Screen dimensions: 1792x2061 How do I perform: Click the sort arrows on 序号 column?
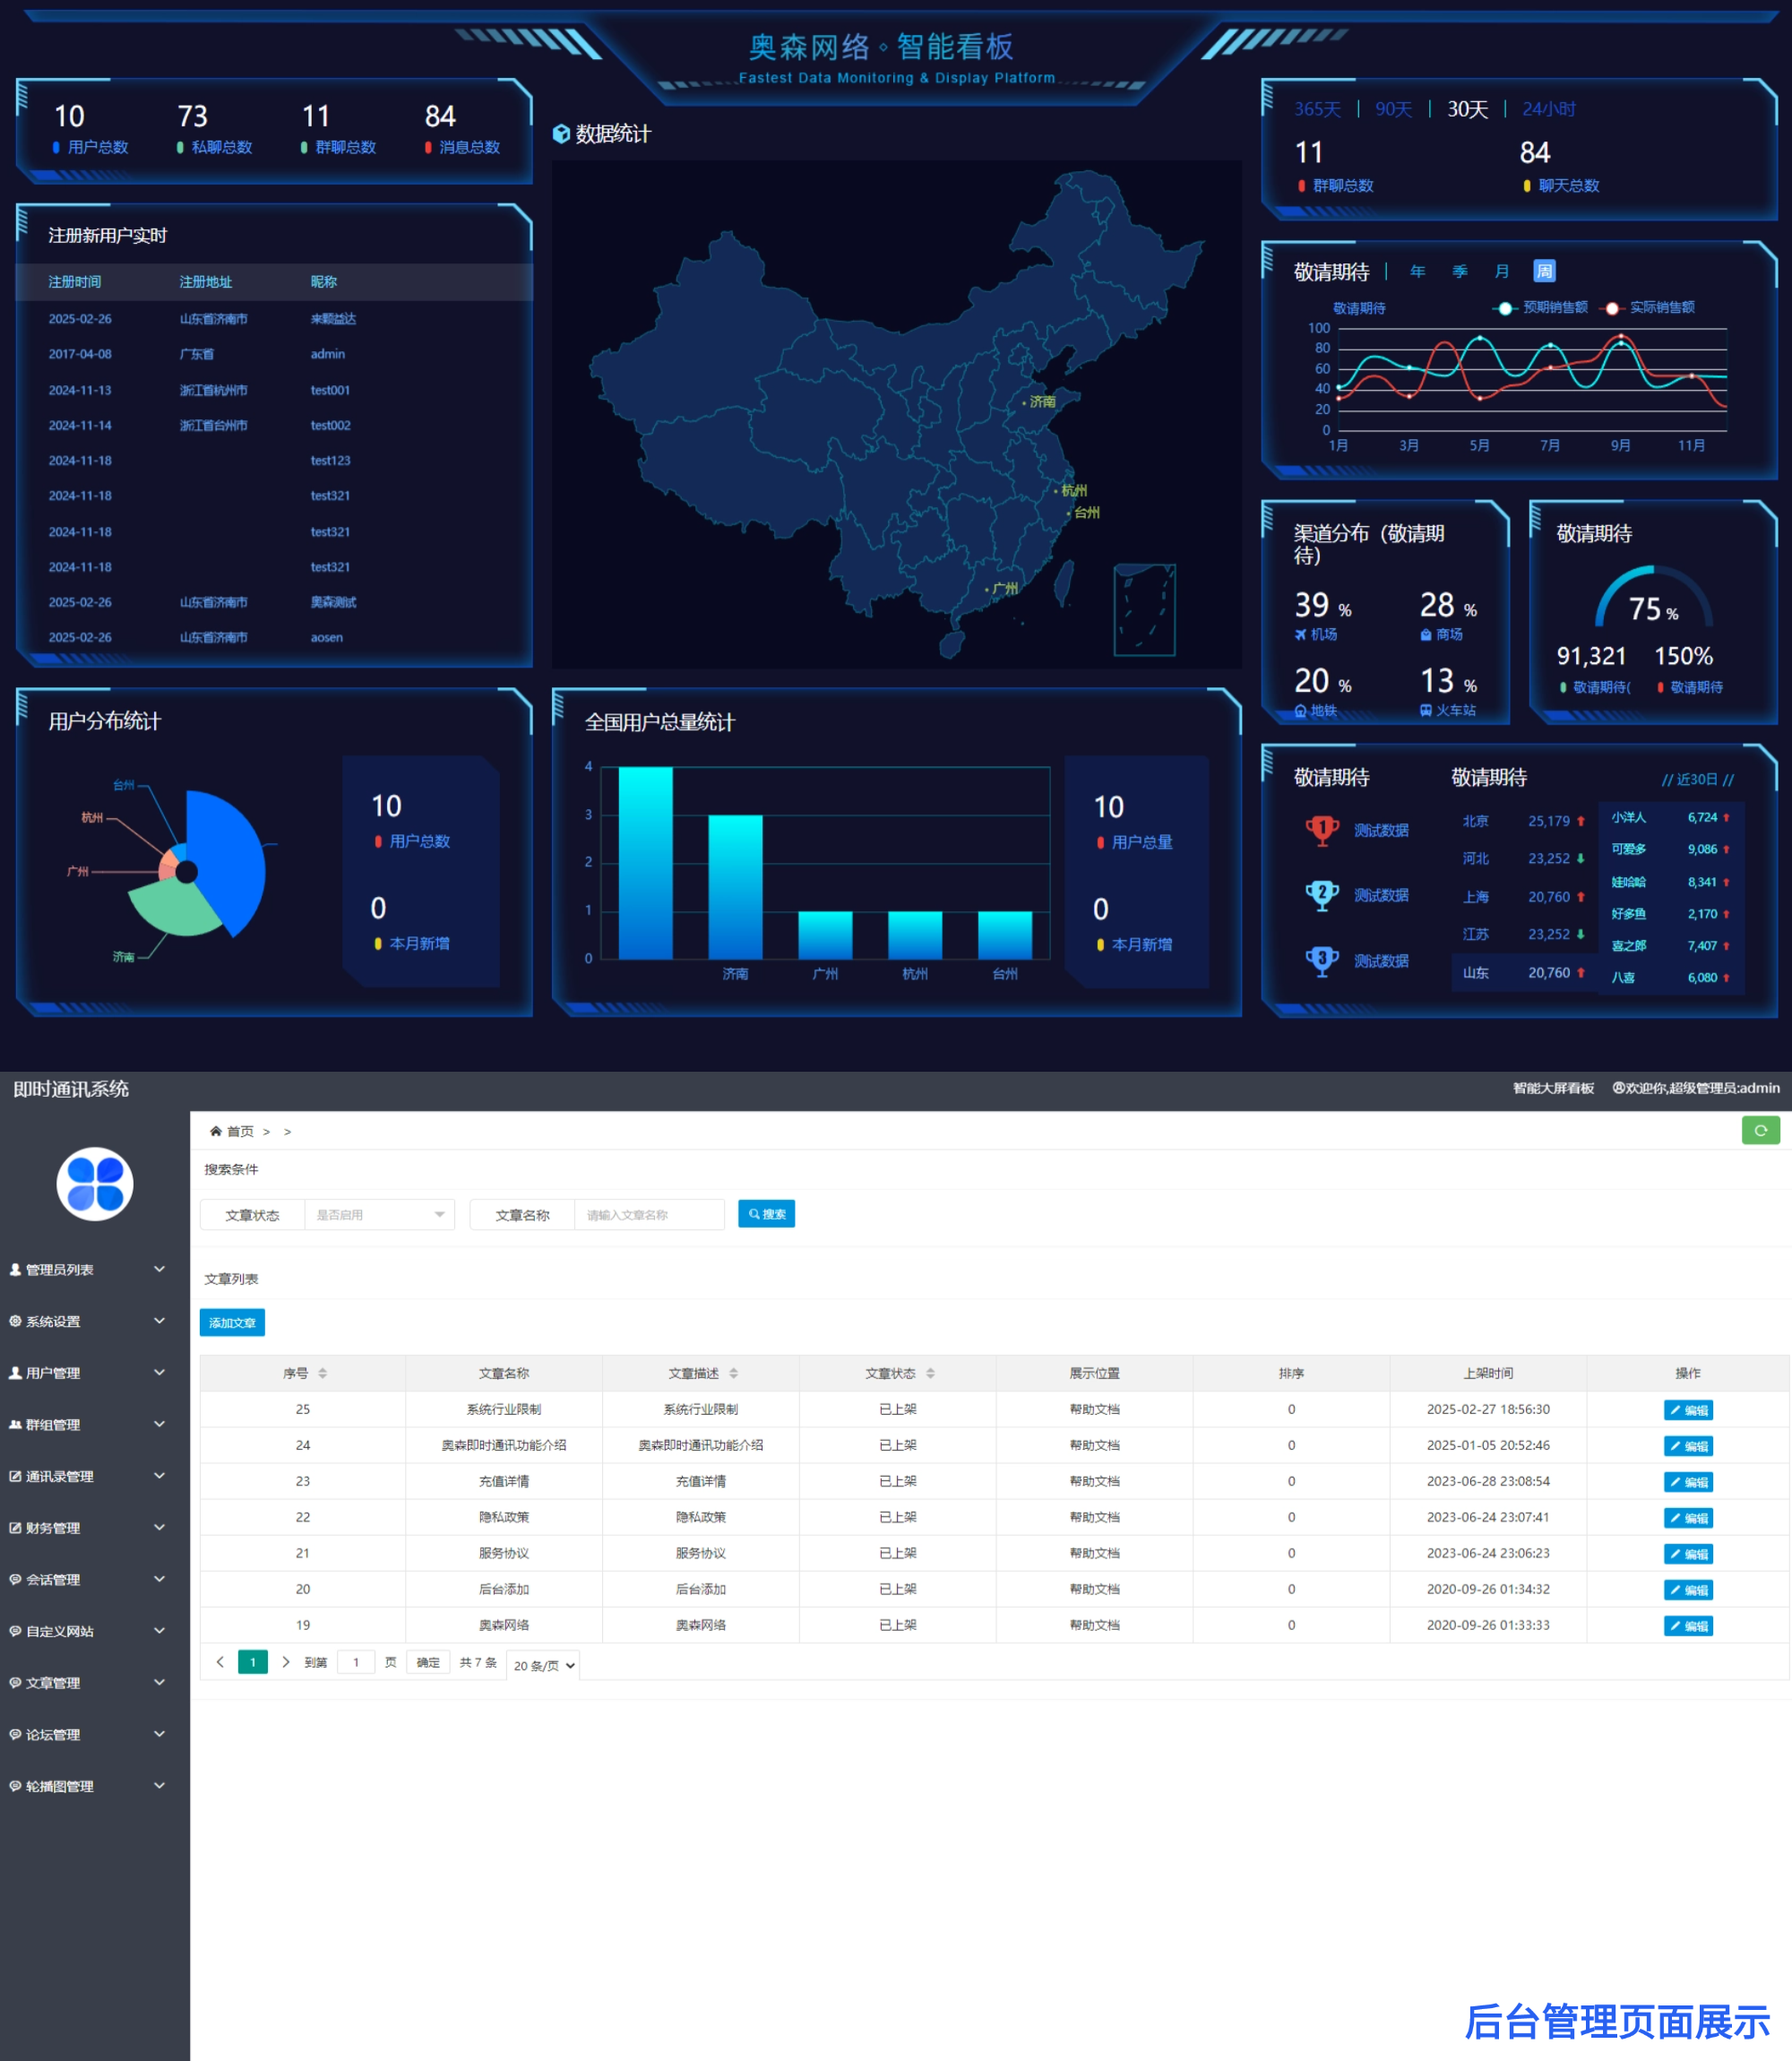coord(322,1373)
